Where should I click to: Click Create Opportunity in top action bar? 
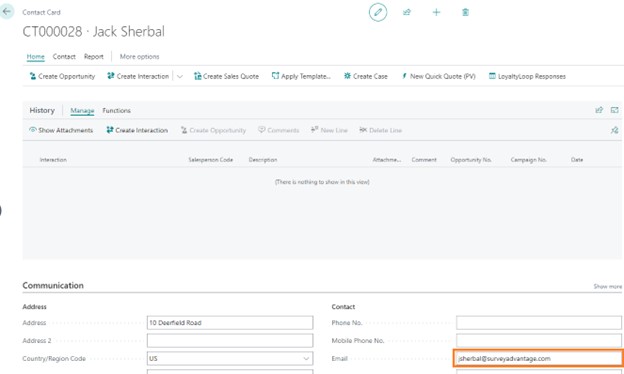tap(62, 76)
